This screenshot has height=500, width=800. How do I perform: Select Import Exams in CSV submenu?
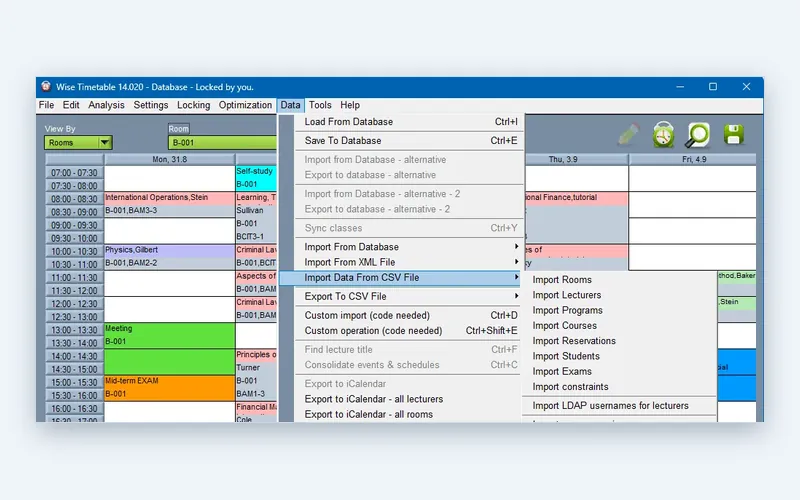tap(620, 371)
